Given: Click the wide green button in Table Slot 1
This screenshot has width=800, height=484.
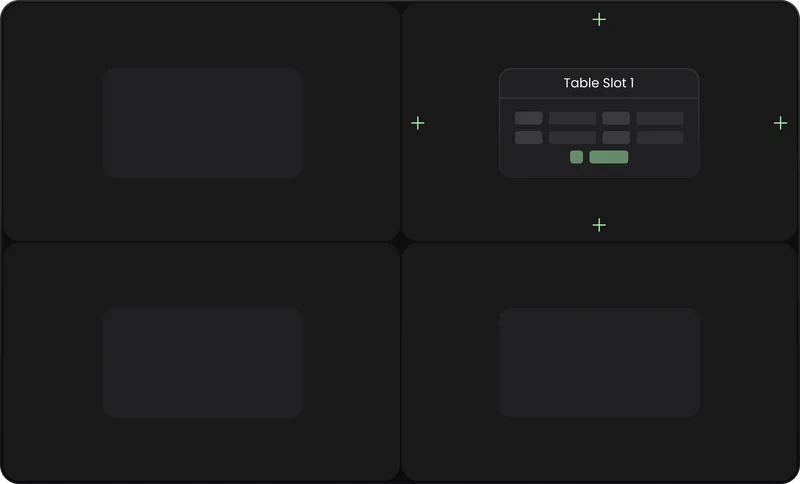Looking at the screenshot, I should pos(609,157).
